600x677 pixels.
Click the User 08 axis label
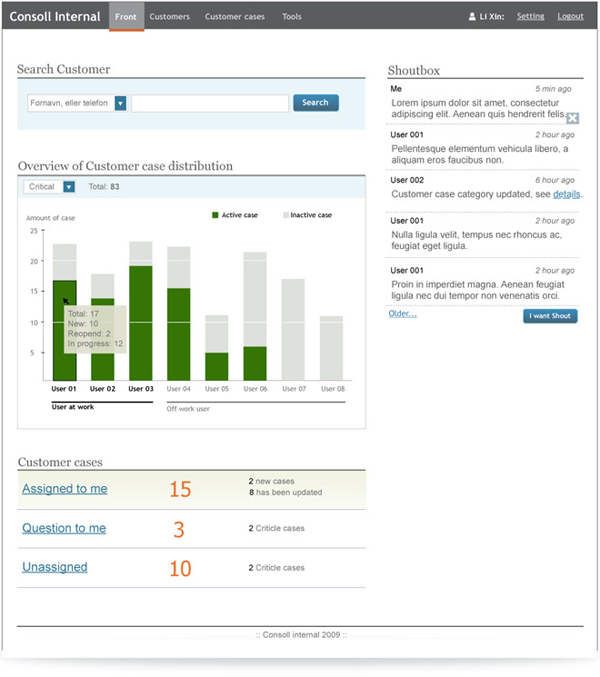coord(333,389)
